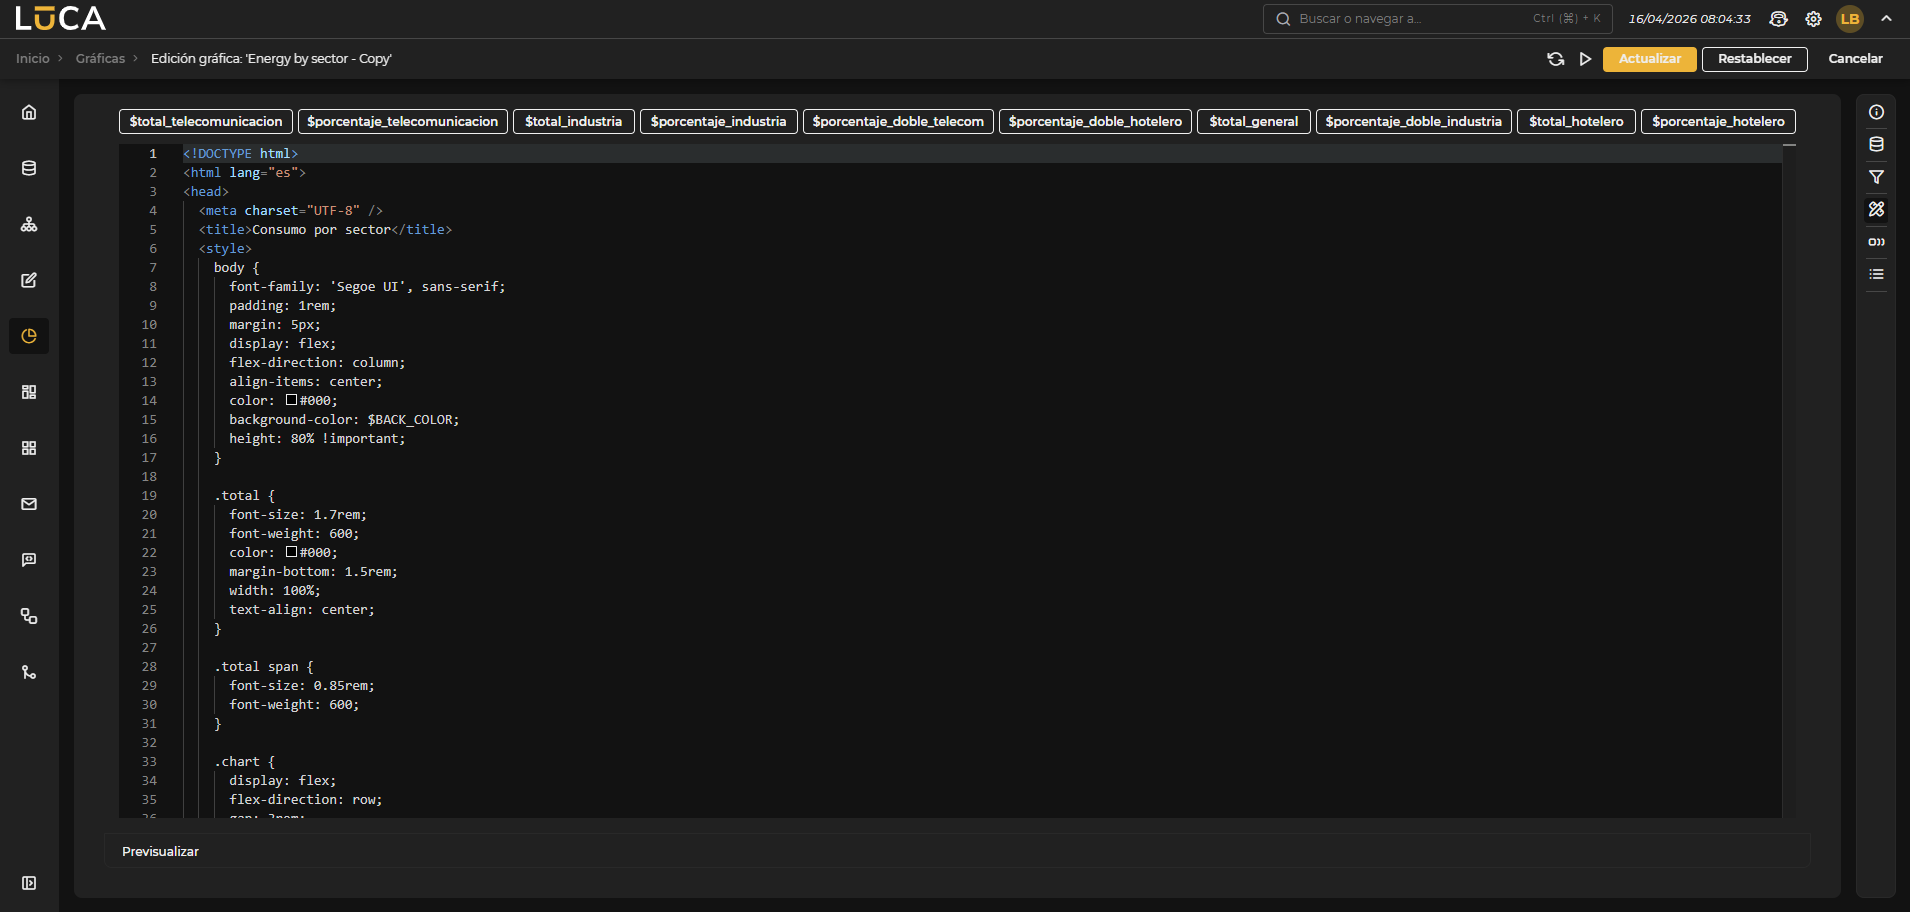Click the Restablecer button
This screenshot has width=1910, height=912.
(x=1754, y=59)
